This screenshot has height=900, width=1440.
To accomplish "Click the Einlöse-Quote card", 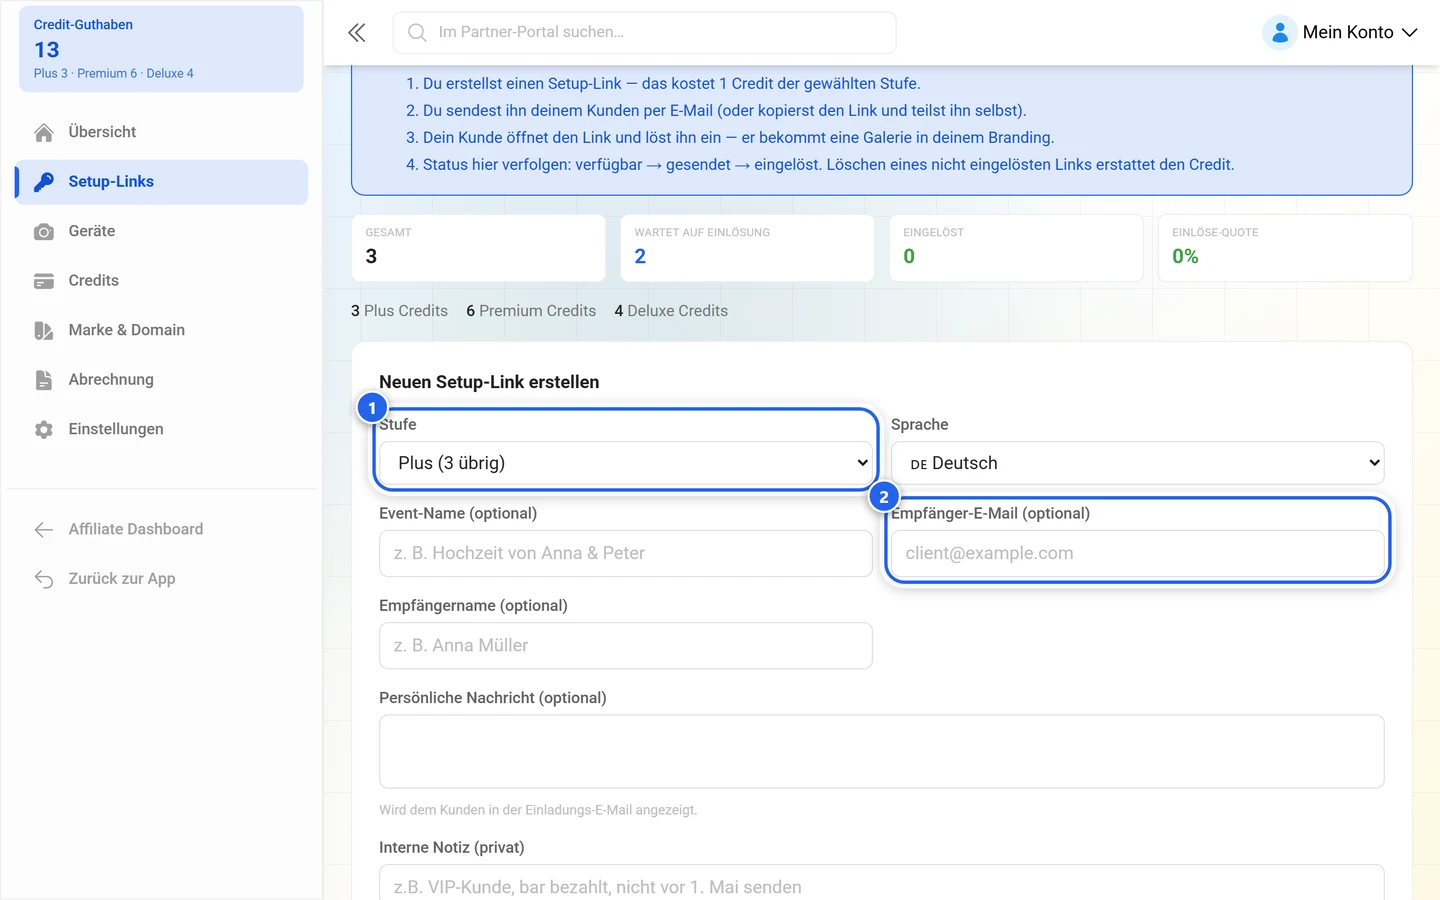I will [1285, 248].
